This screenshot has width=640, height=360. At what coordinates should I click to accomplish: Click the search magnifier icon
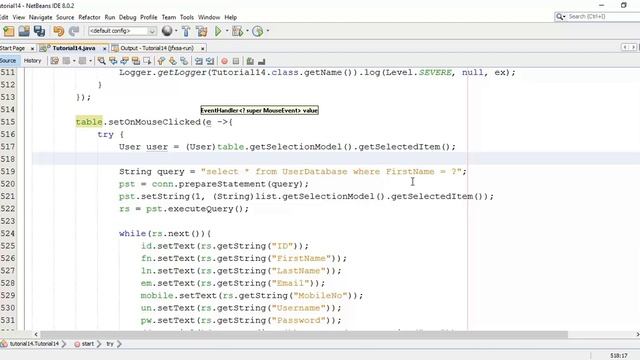coord(560,16)
